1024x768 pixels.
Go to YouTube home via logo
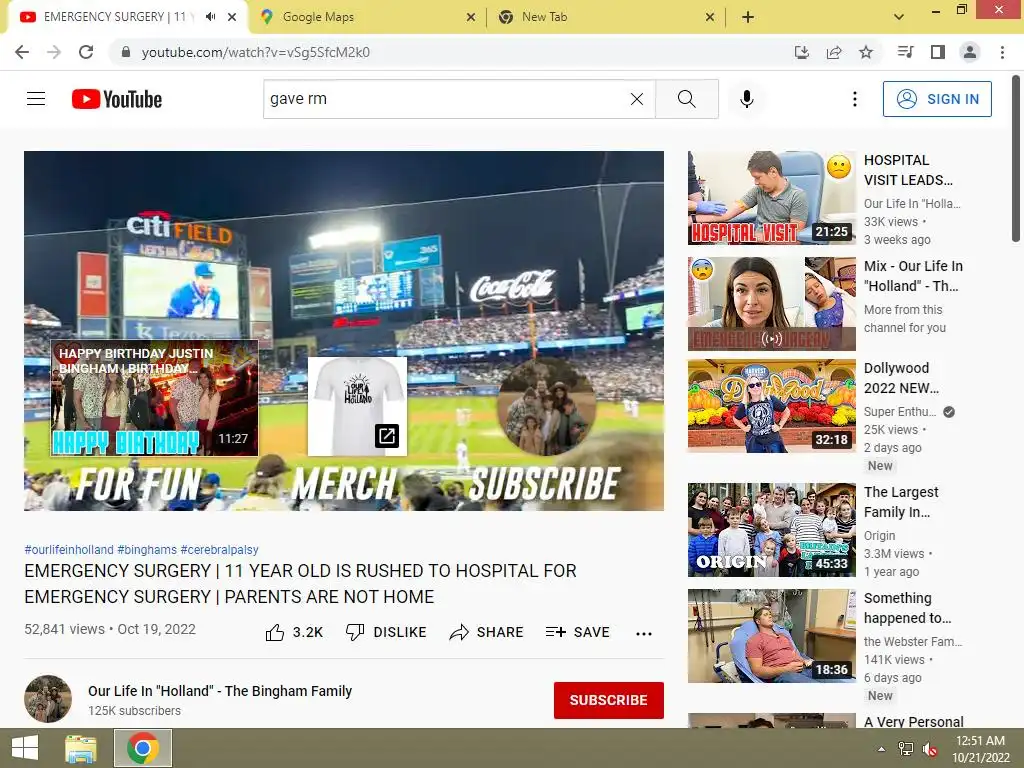pyautogui.click(x=117, y=99)
